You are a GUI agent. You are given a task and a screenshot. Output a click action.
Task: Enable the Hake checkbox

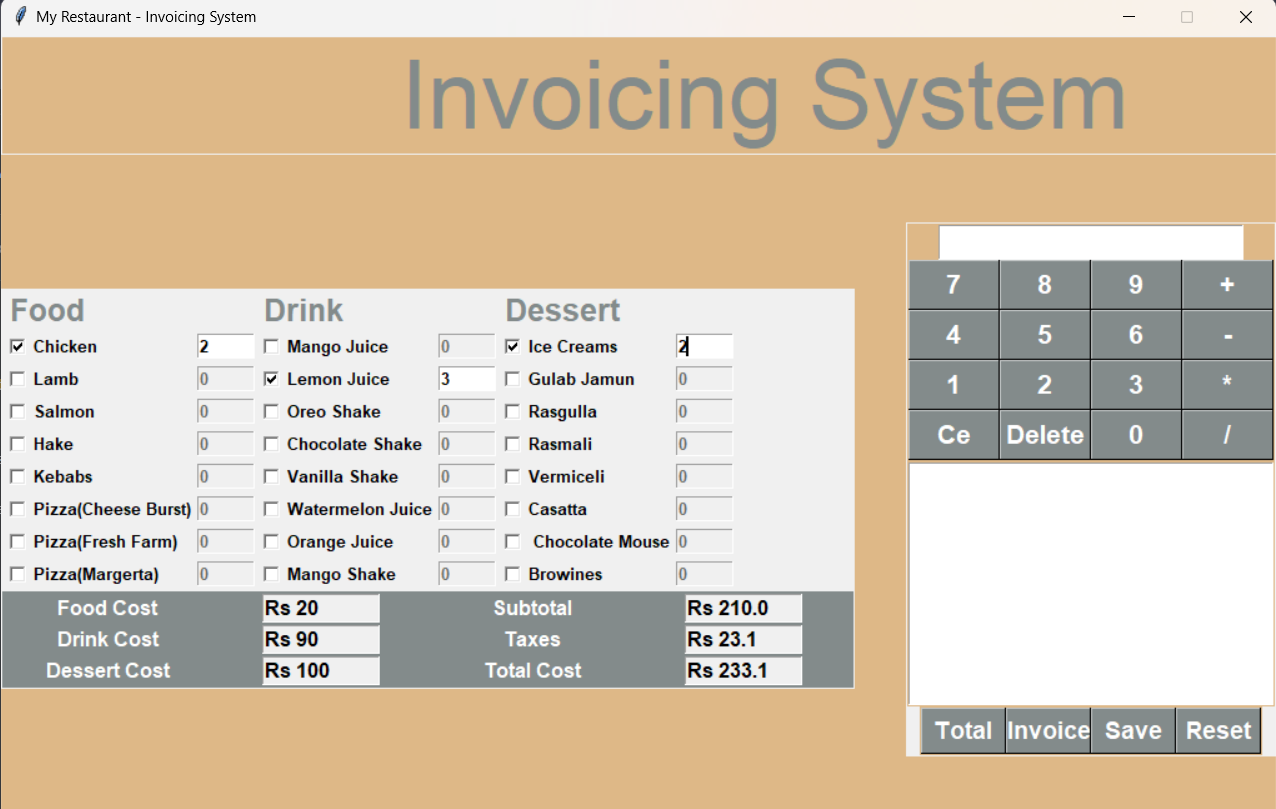pyautogui.click(x=17, y=444)
